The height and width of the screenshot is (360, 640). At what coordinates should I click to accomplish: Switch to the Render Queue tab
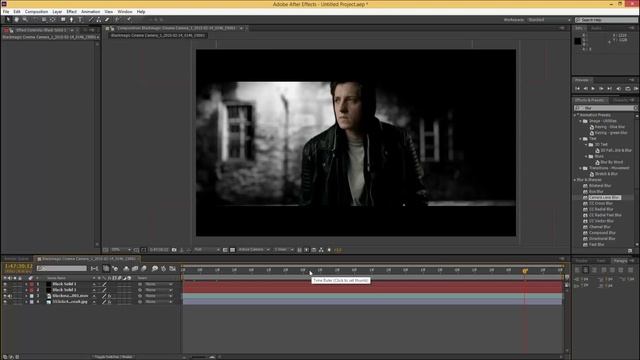tap(16, 259)
